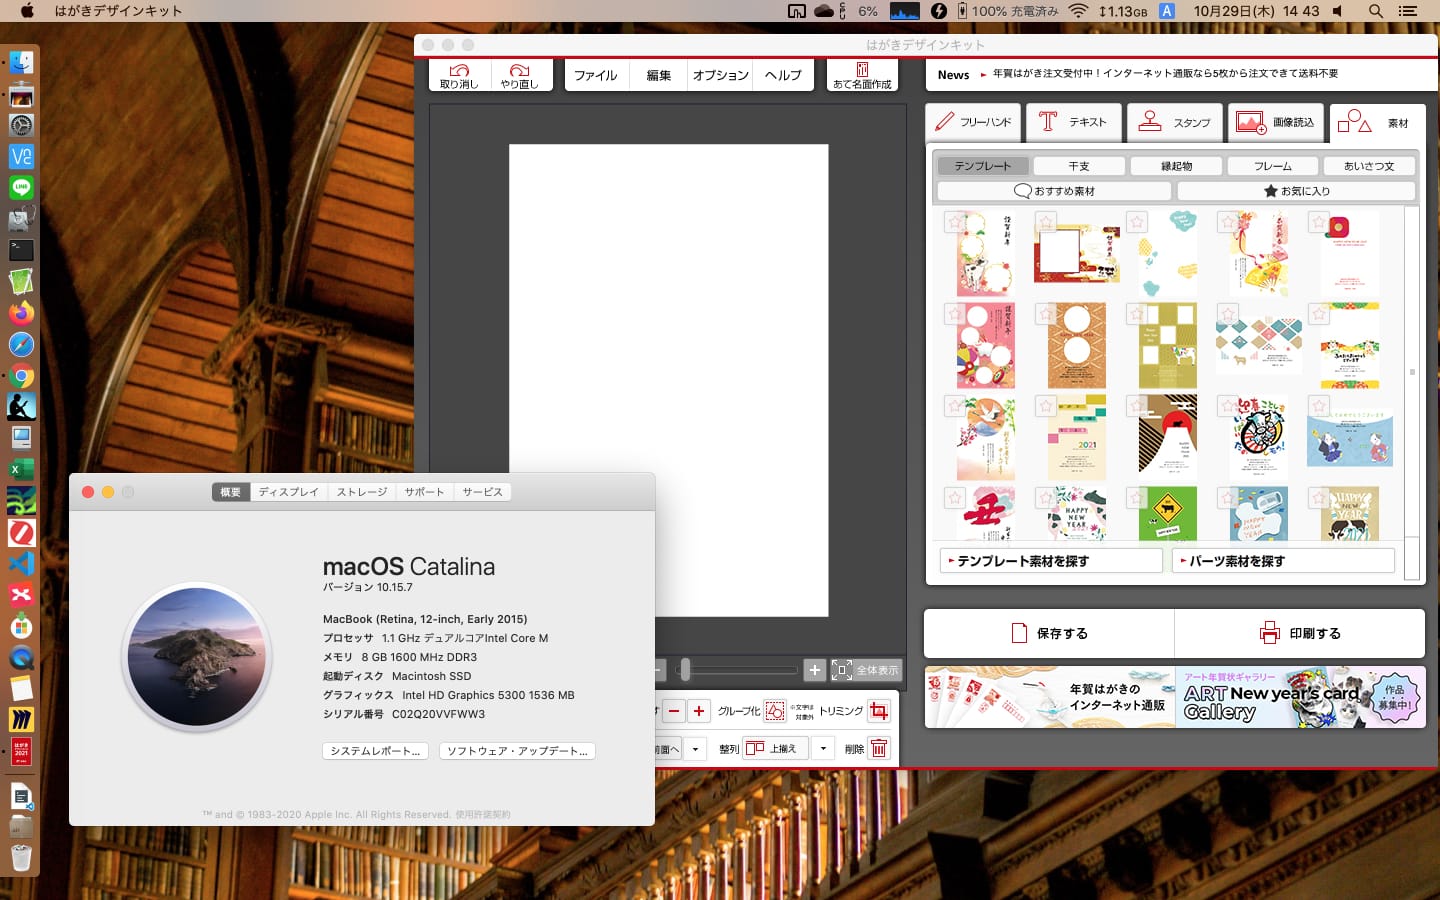Launch Google Chrome from the Dock
Screen dimensions: 1440x900
[21, 376]
